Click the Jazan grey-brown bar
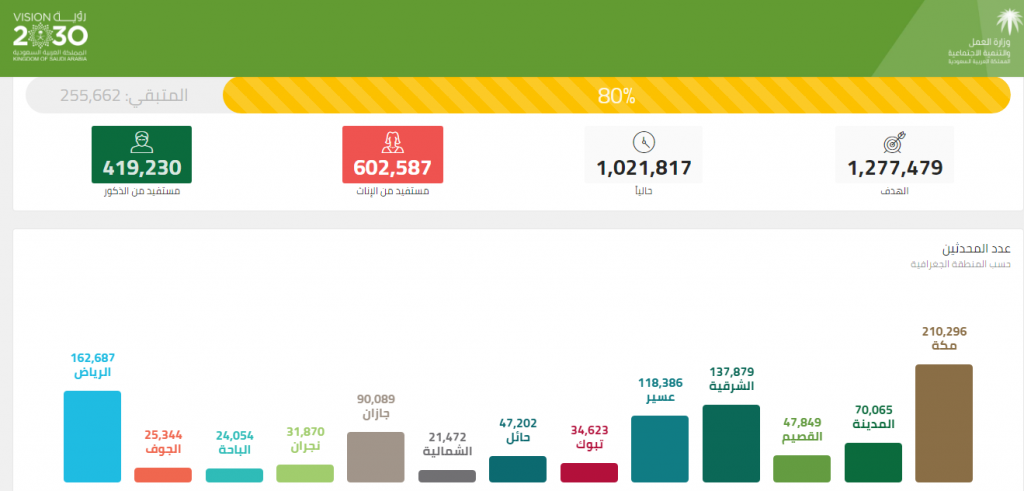This screenshot has width=1024, height=491. click(376, 457)
